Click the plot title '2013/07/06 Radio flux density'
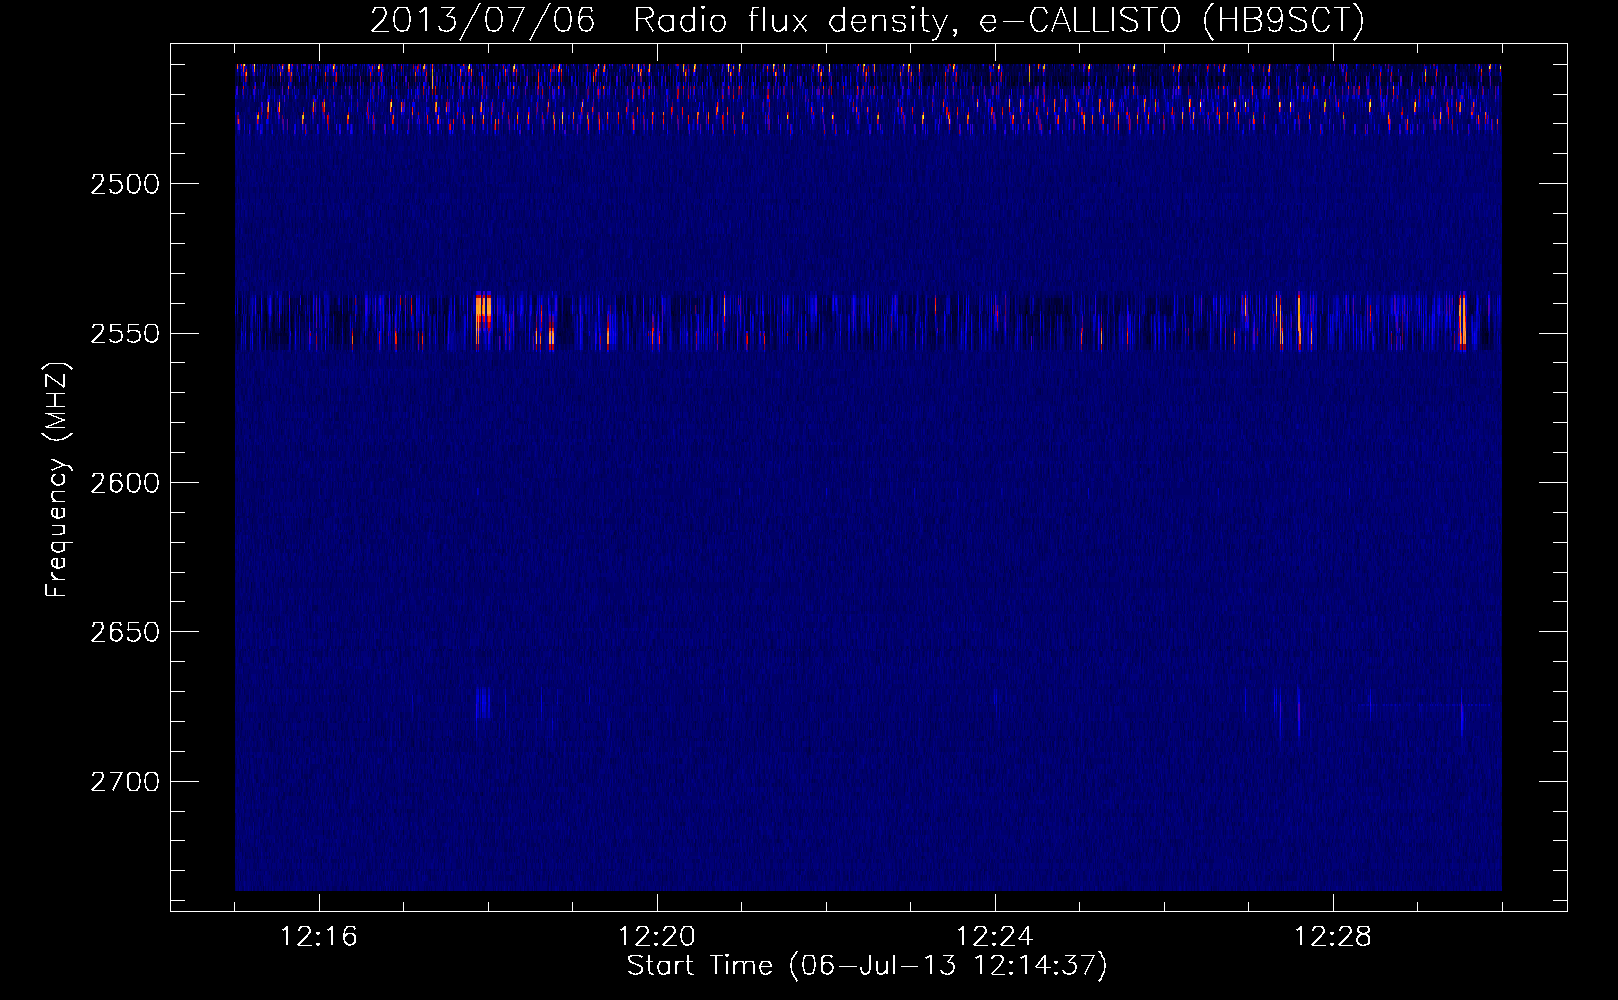The height and width of the screenshot is (1000, 1618). (658, 20)
